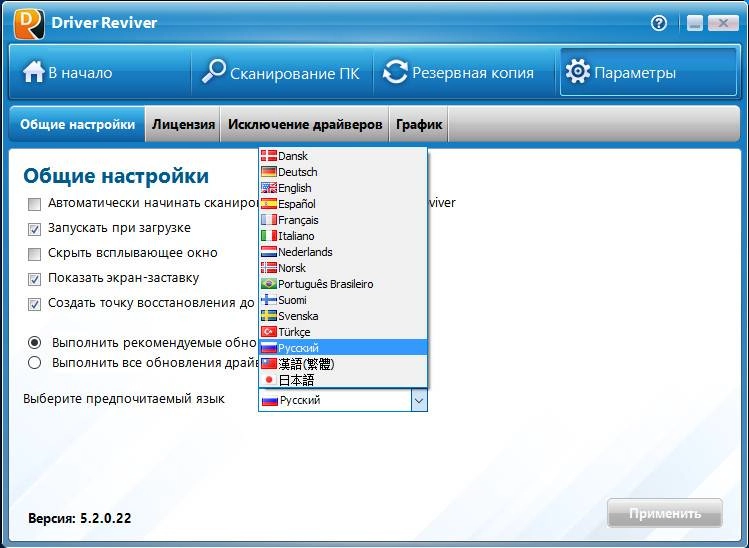Open Параметры section

(x=648, y=72)
